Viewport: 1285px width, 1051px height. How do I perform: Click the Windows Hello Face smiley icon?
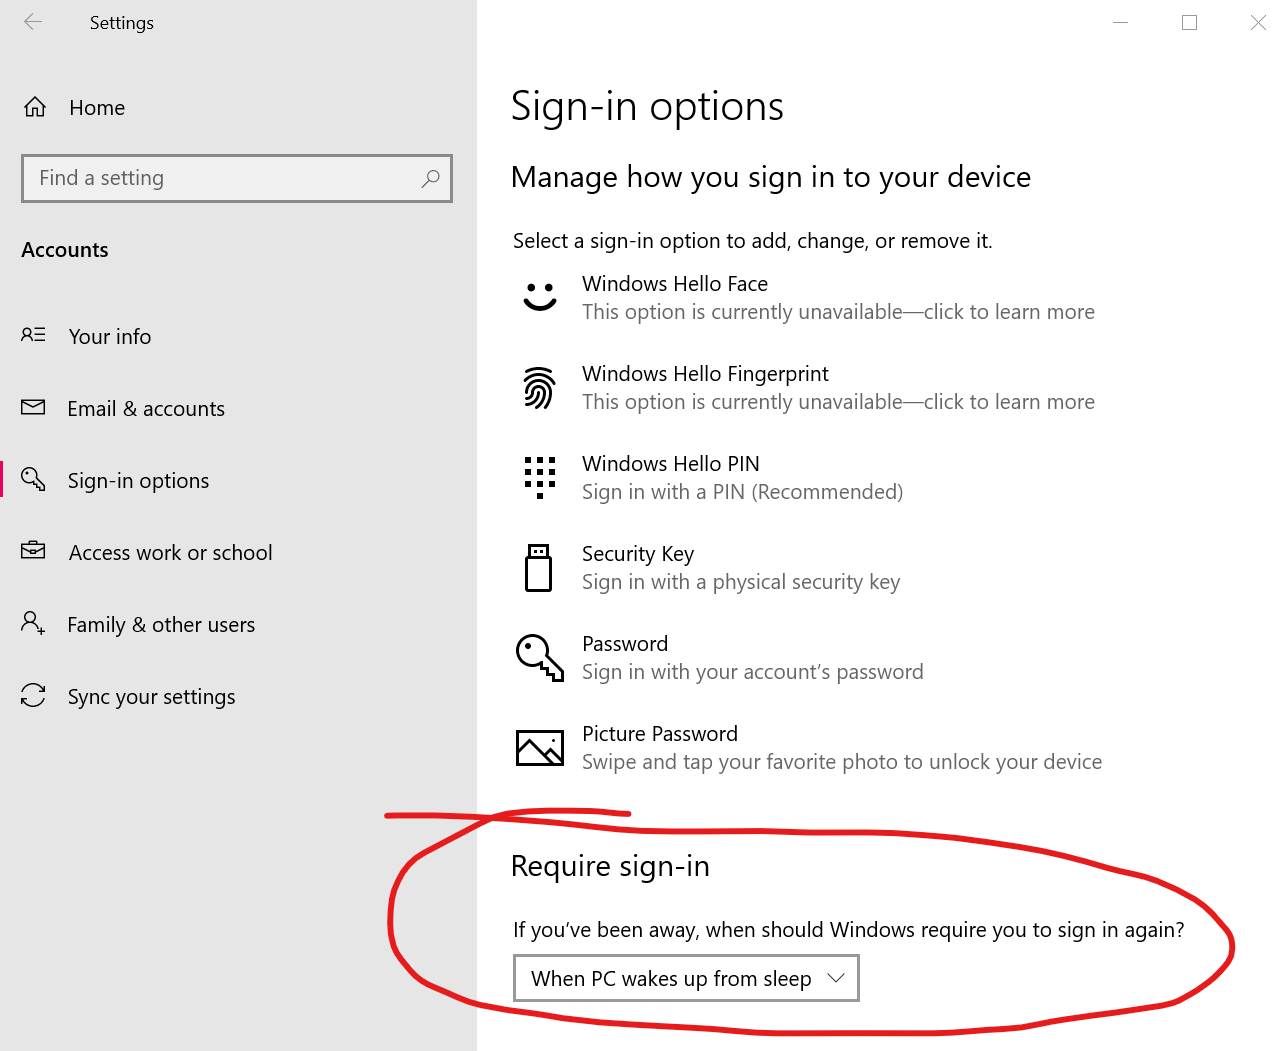click(540, 297)
